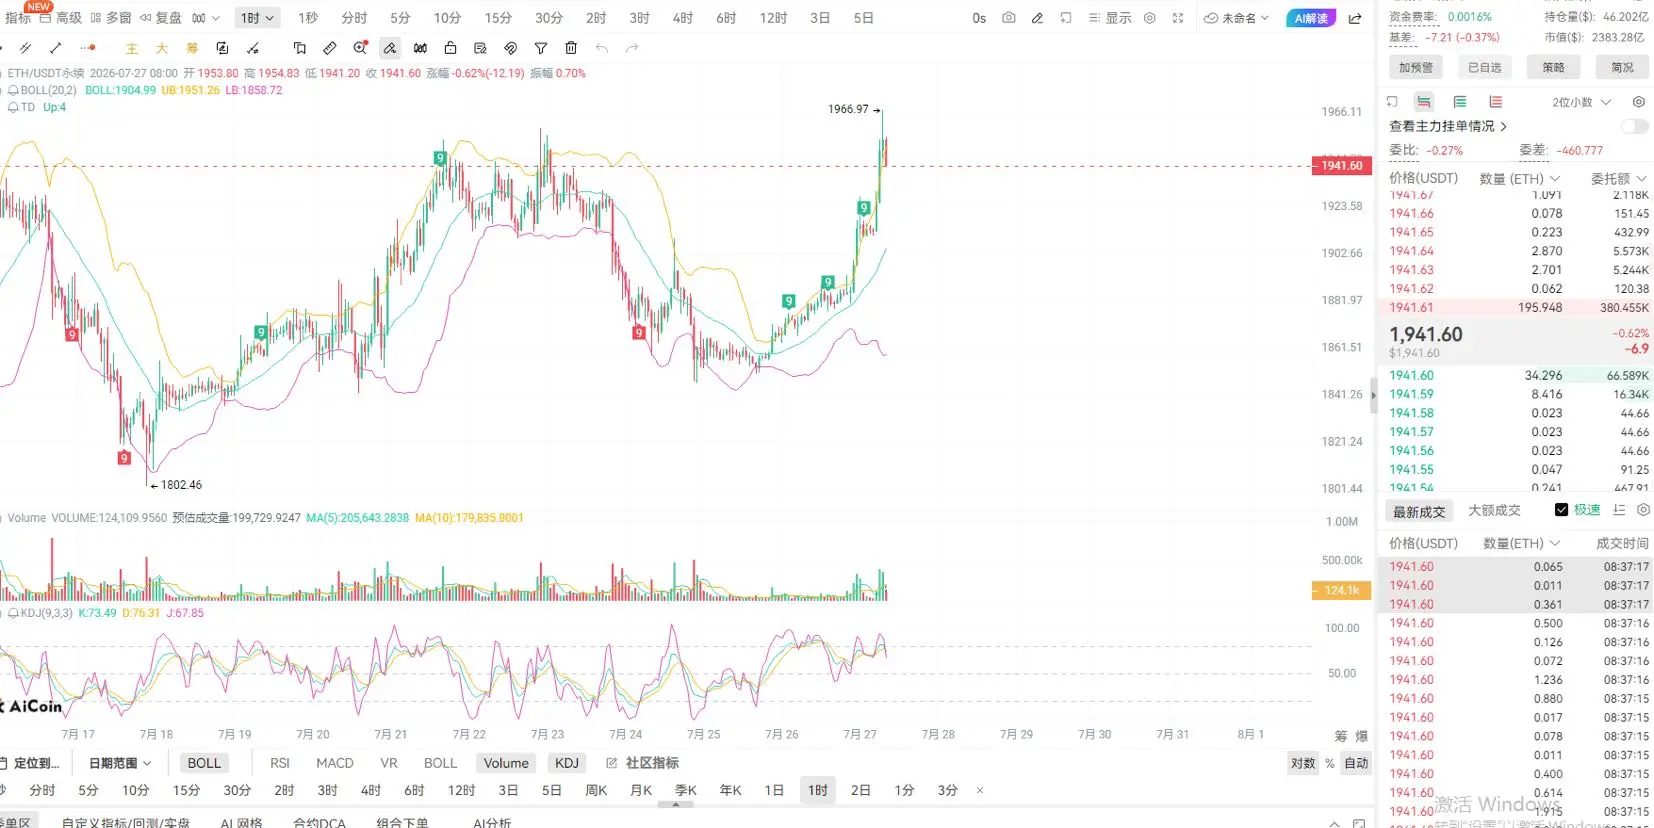
Task: Select the 4时 timeframe in the top bar
Action: coord(683,18)
